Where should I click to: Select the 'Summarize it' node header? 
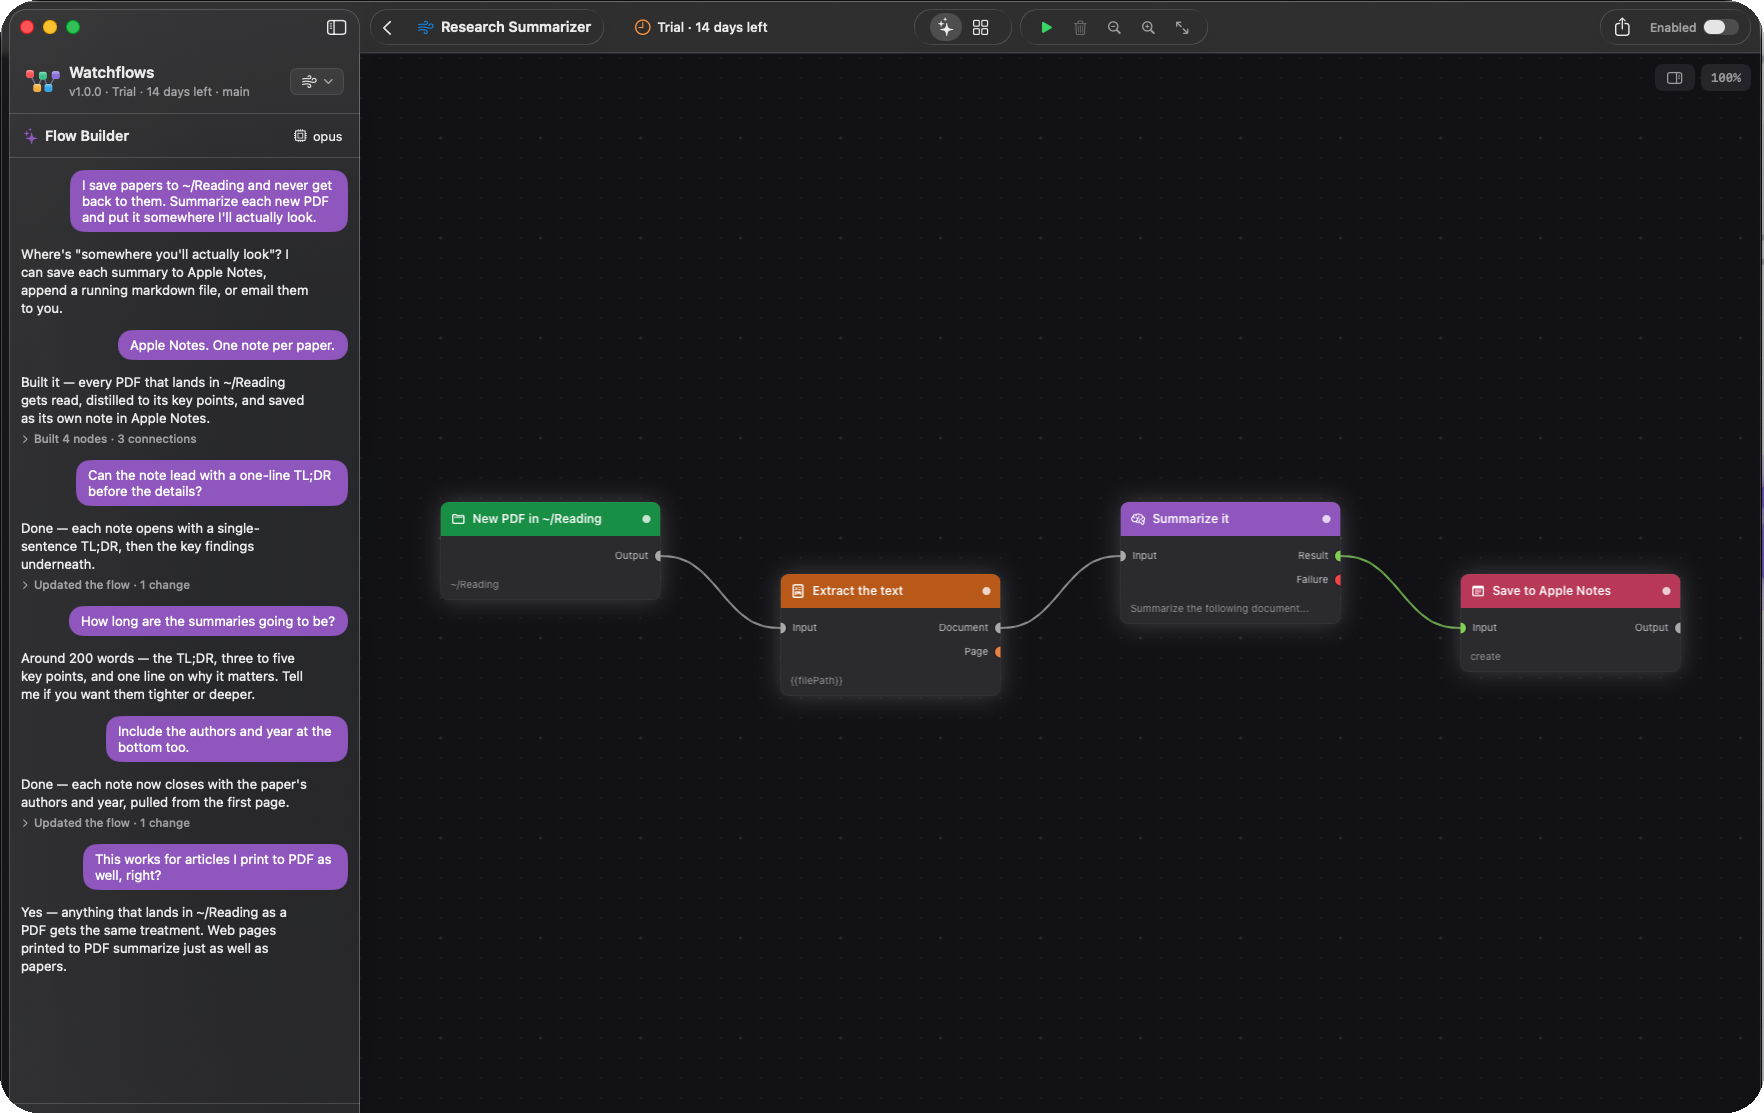click(x=1230, y=519)
